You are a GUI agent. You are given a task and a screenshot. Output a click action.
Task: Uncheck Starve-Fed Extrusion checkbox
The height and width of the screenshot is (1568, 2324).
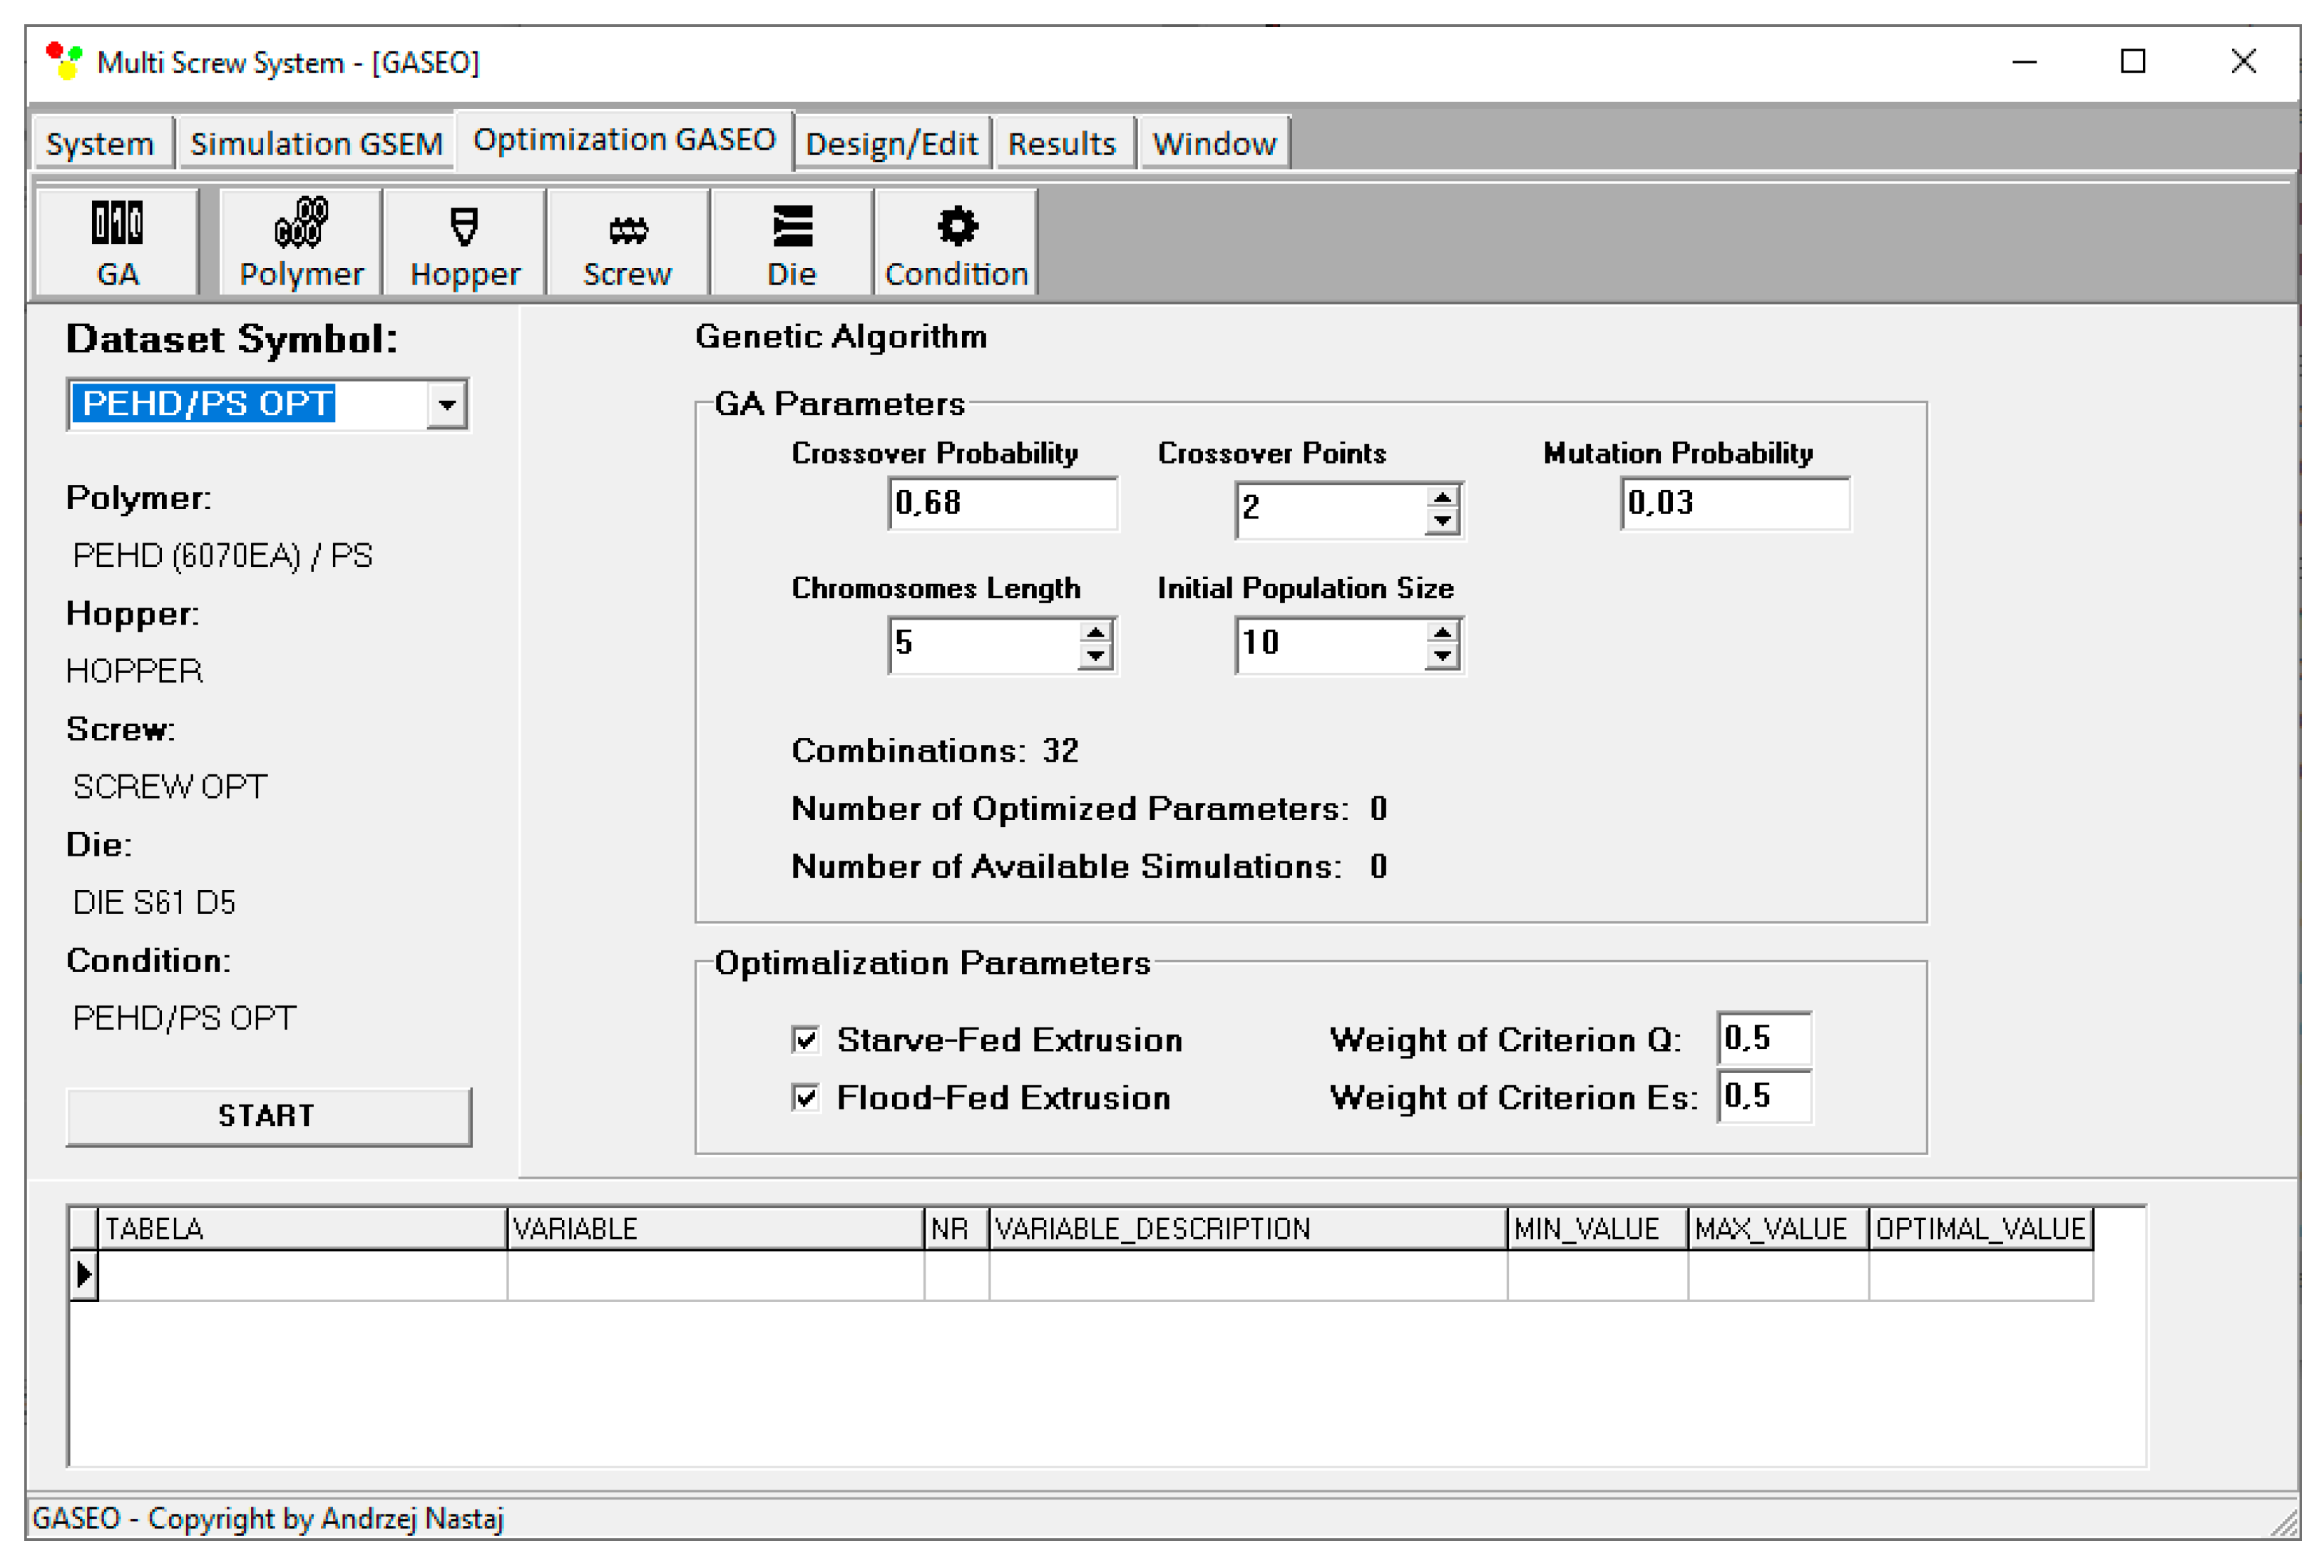point(806,1040)
